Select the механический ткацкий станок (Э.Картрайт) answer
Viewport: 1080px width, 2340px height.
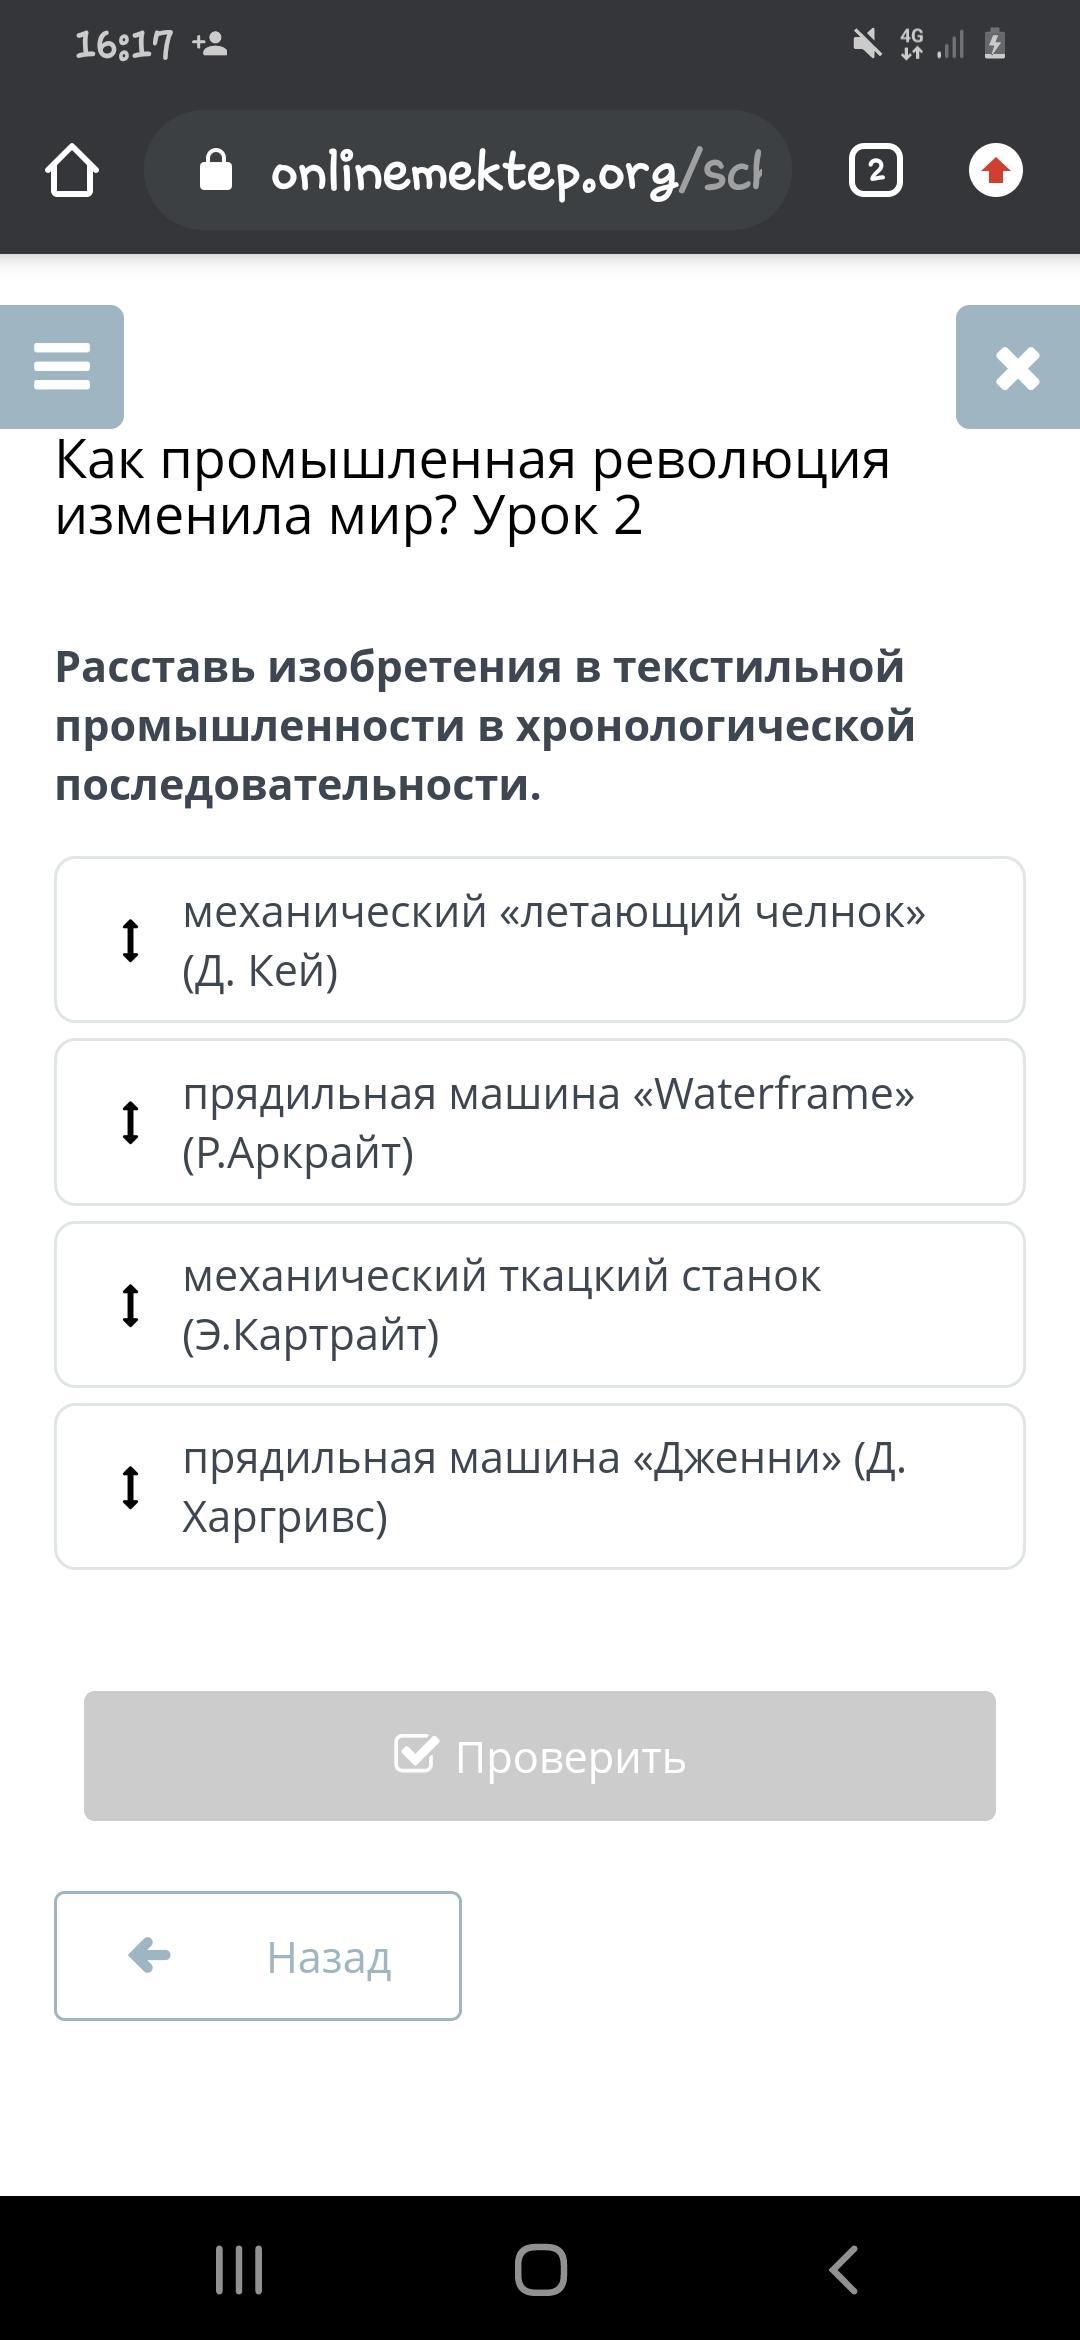click(x=540, y=1304)
